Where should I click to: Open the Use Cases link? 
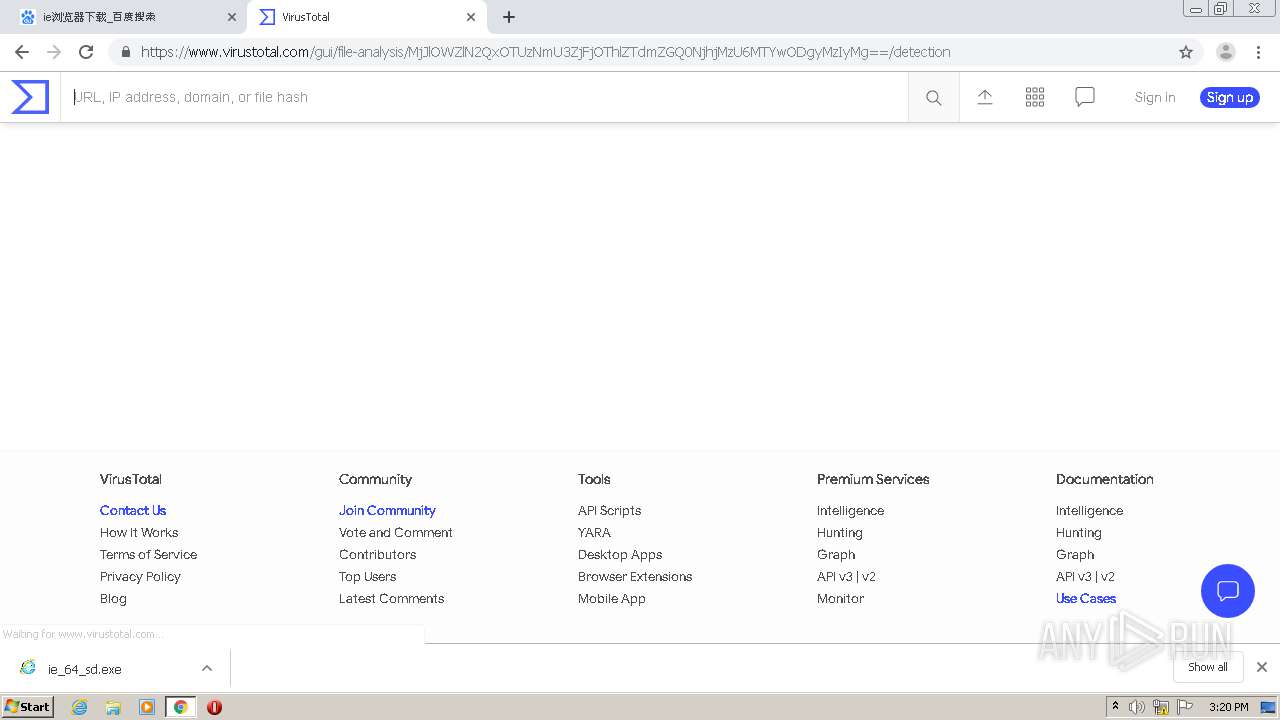(x=1086, y=598)
